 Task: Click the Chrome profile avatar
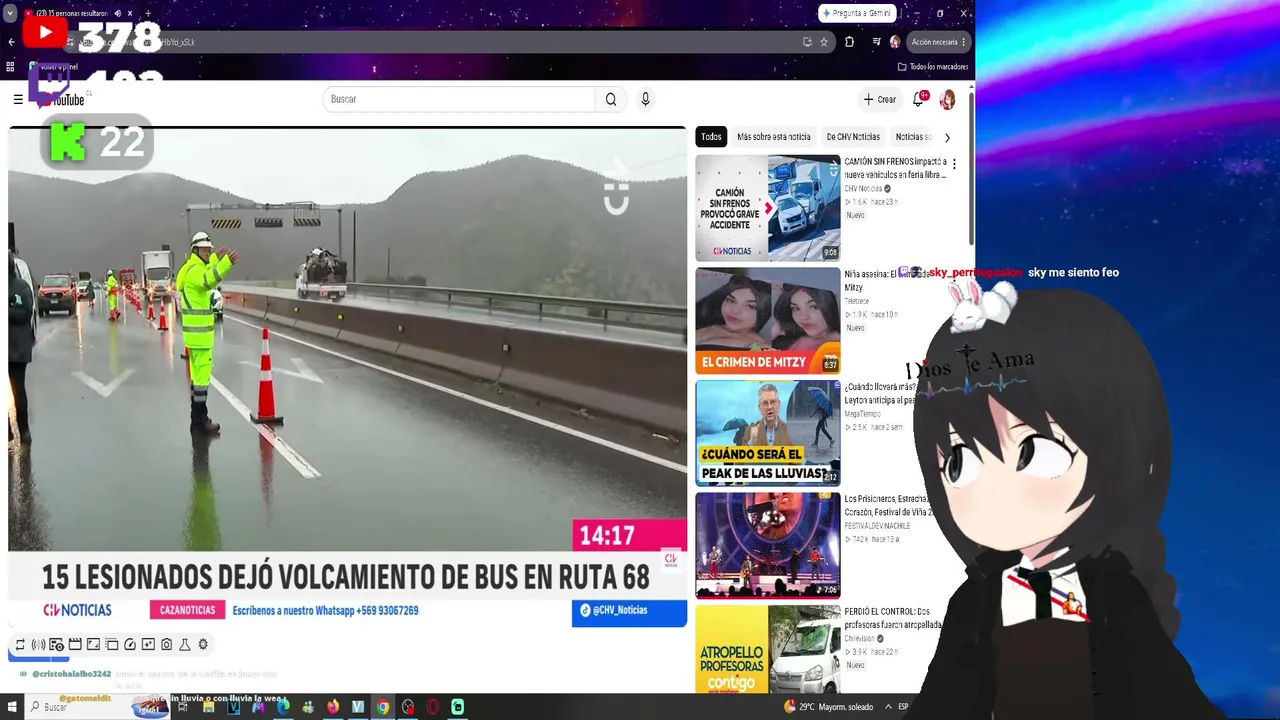(x=895, y=42)
